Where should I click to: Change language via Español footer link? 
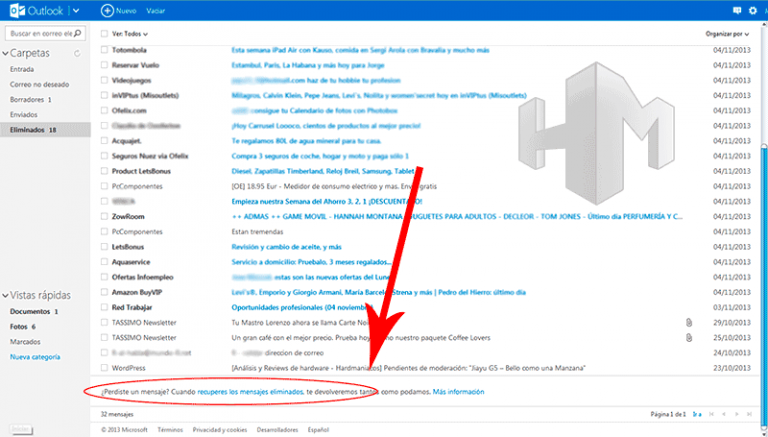coord(318,430)
